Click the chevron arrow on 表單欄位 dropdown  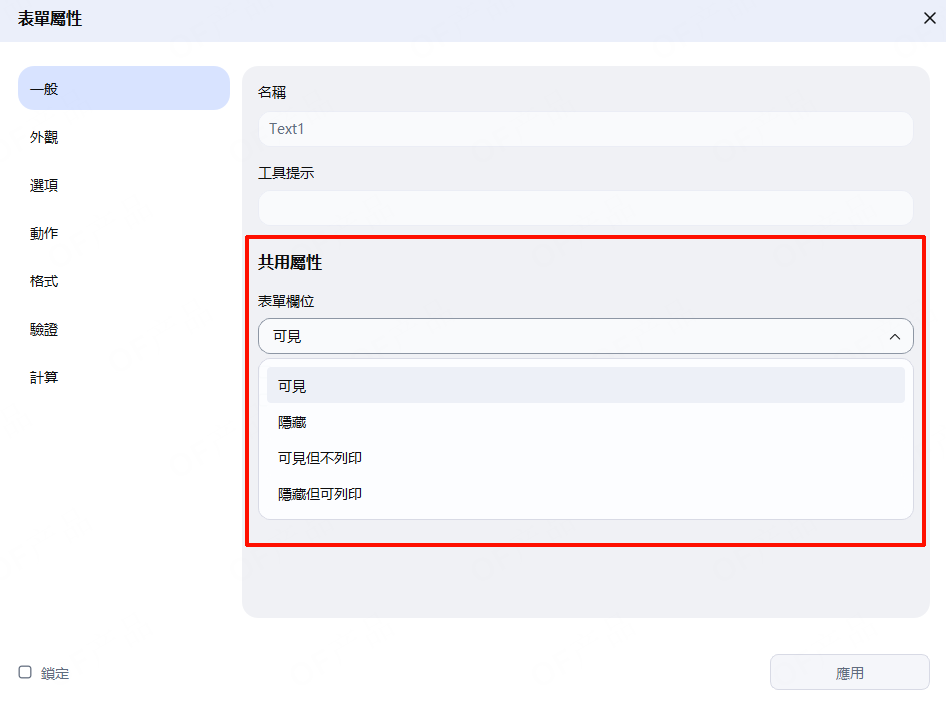(x=895, y=337)
